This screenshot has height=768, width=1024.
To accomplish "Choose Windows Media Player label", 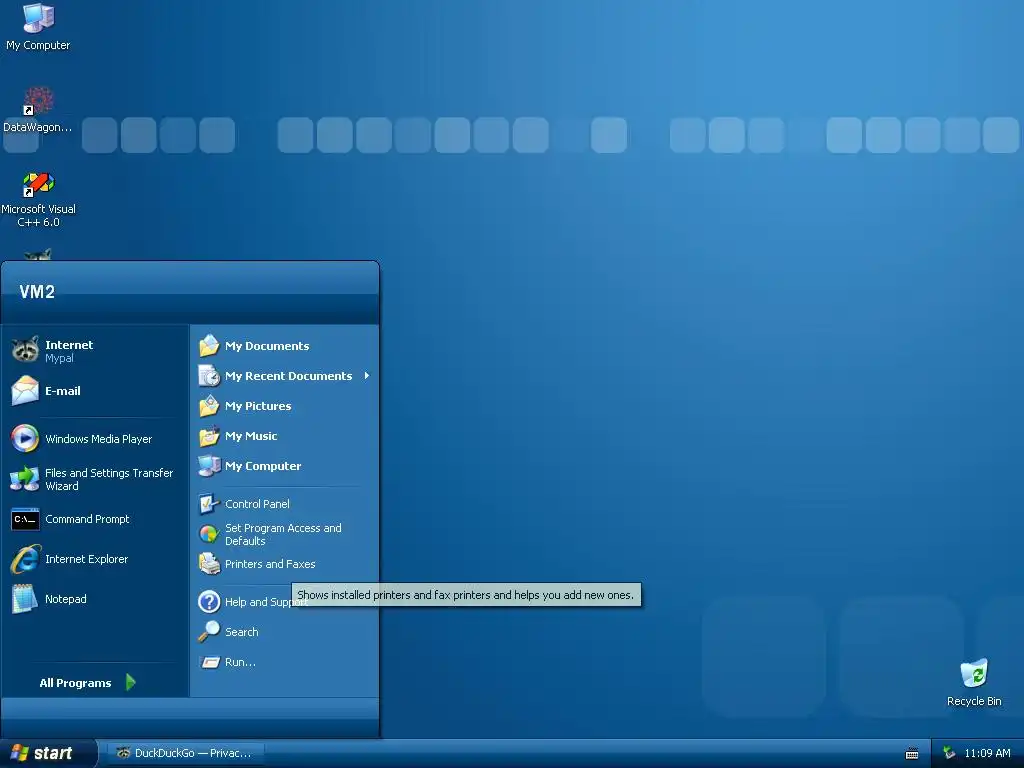I will (99, 439).
